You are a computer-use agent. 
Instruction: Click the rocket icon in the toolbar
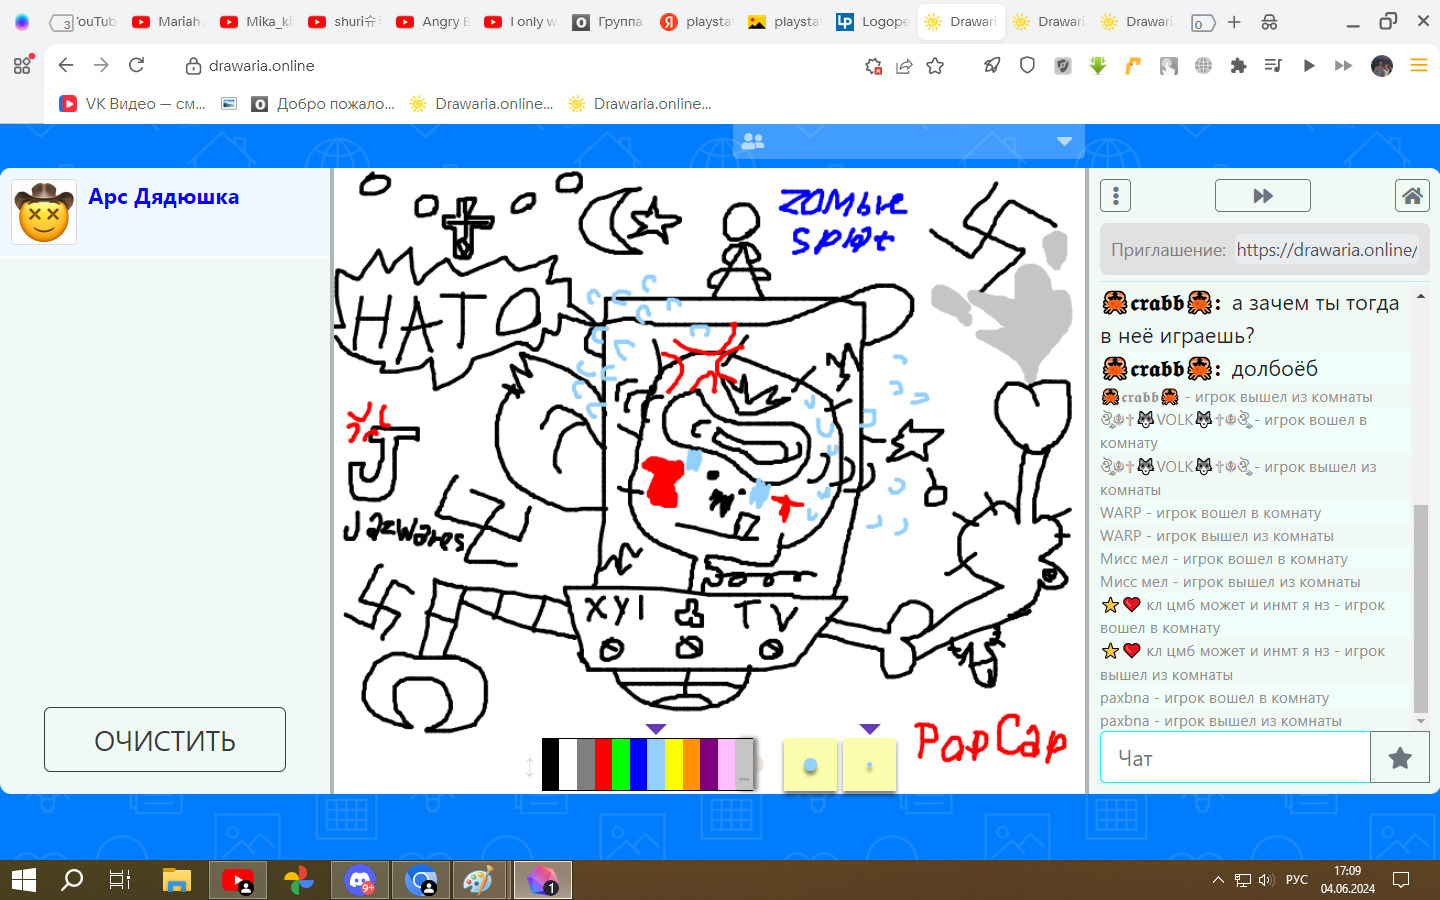coord(992,66)
